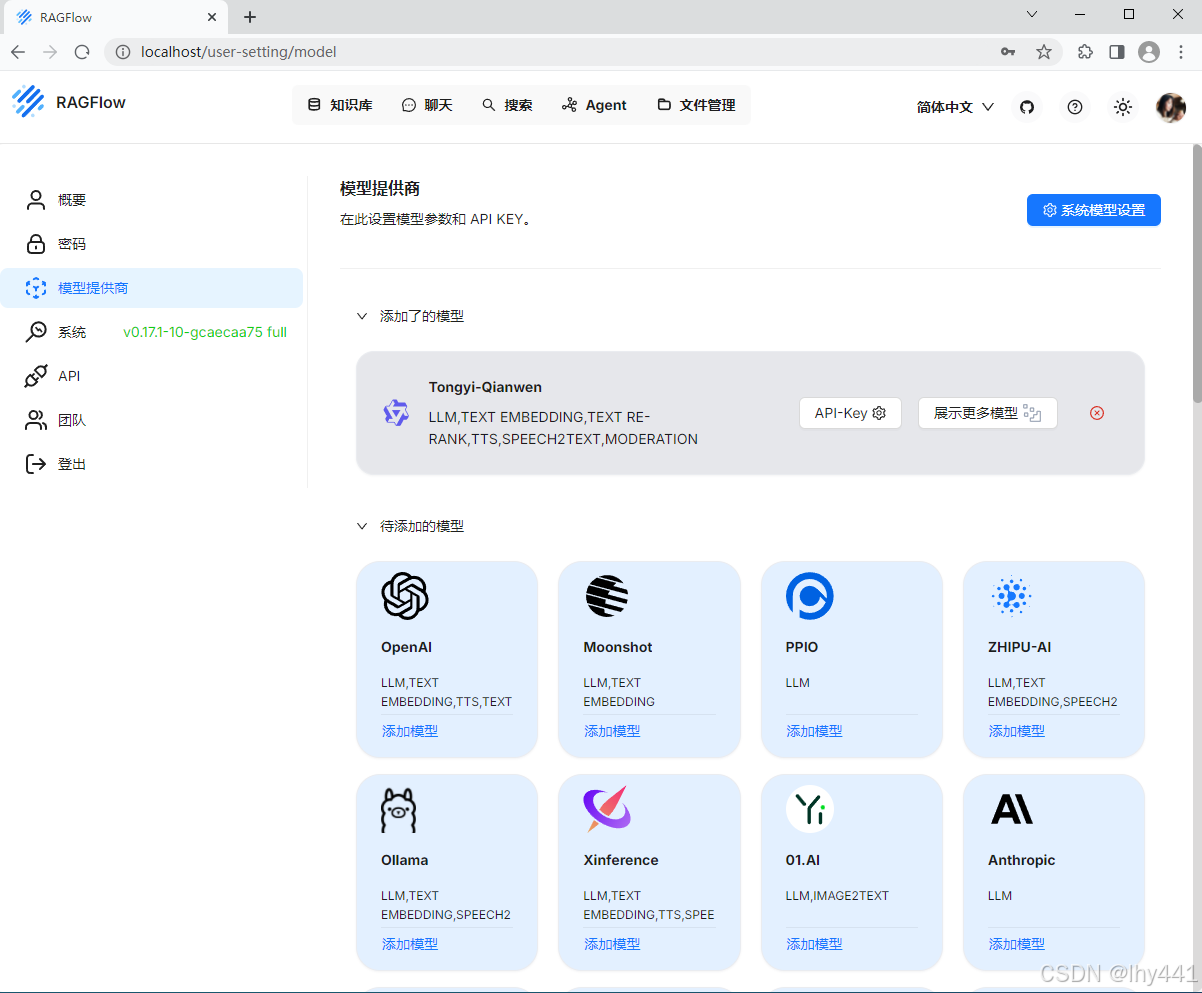
Task: Click the Ollama llama icon
Action: pyautogui.click(x=398, y=809)
